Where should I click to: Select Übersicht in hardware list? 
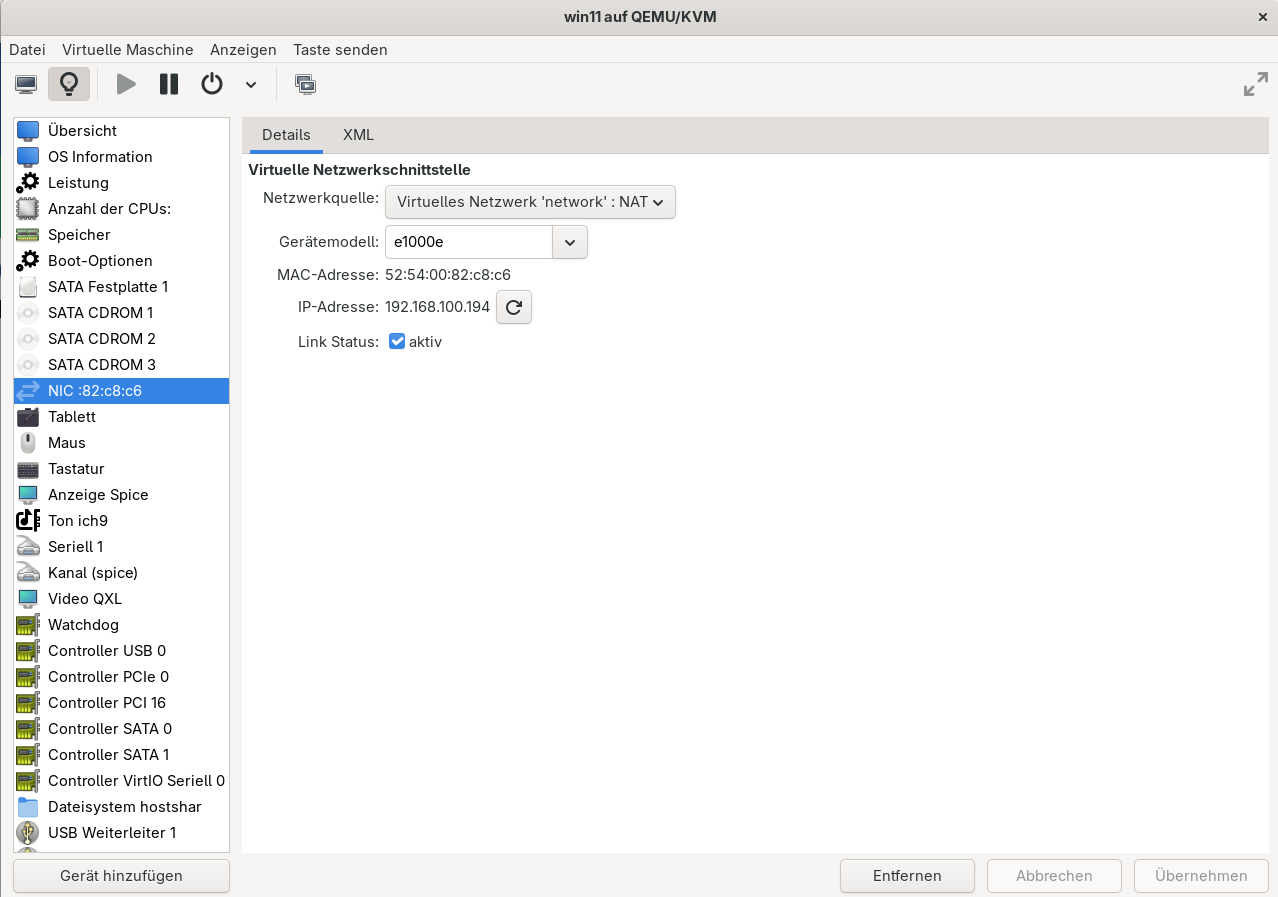click(121, 131)
